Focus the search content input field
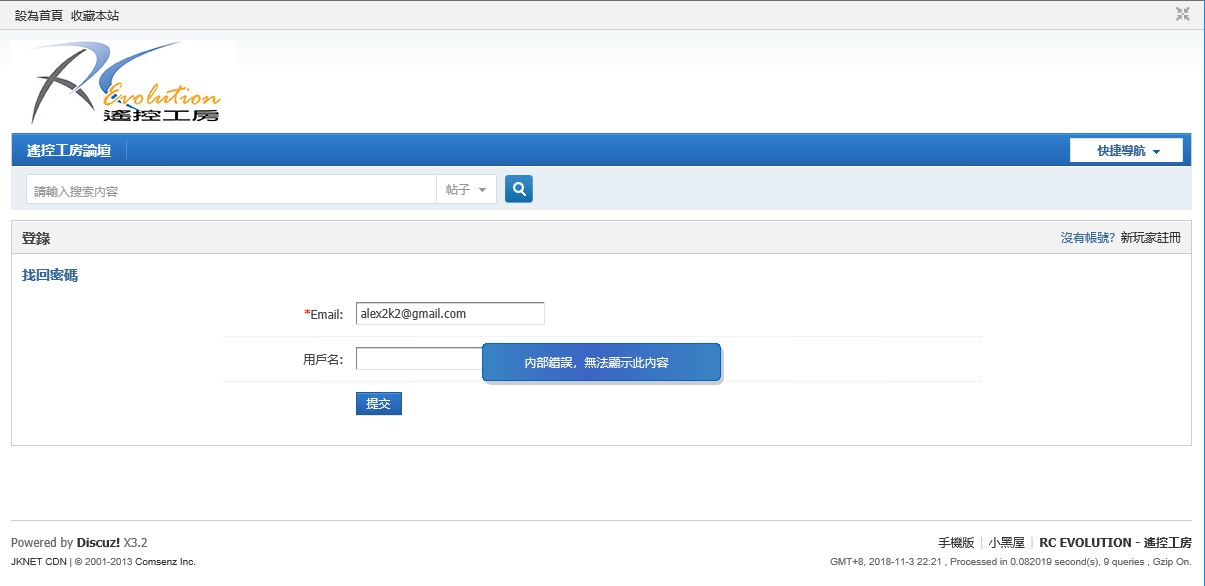1205x586 pixels. pos(230,190)
